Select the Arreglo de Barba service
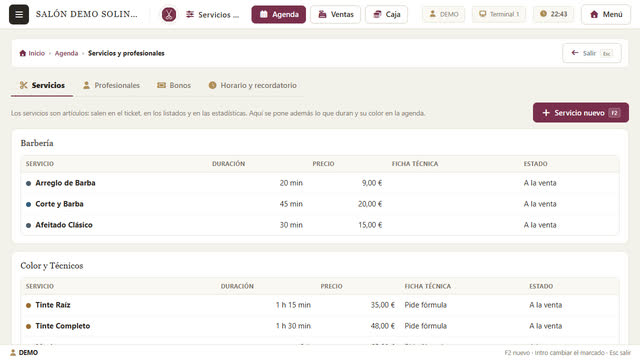This screenshot has height=360, width=640. pos(65,183)
